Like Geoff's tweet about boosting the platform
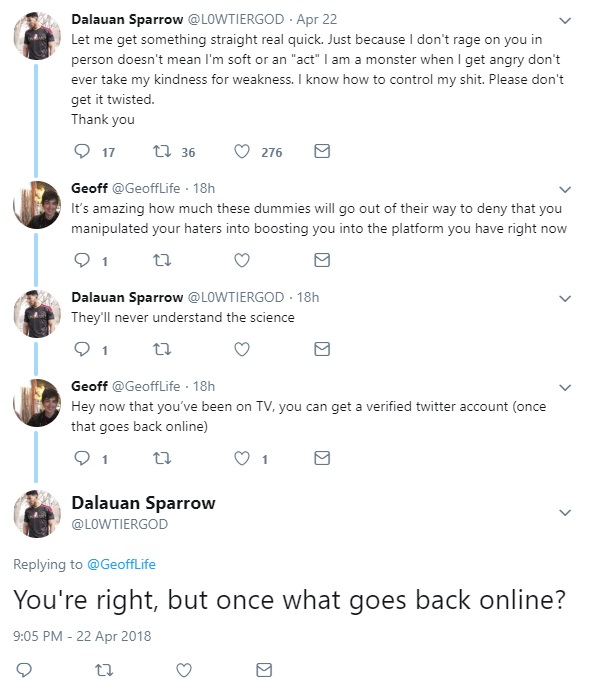Viewport: 603px width, 690px height. 242,261
